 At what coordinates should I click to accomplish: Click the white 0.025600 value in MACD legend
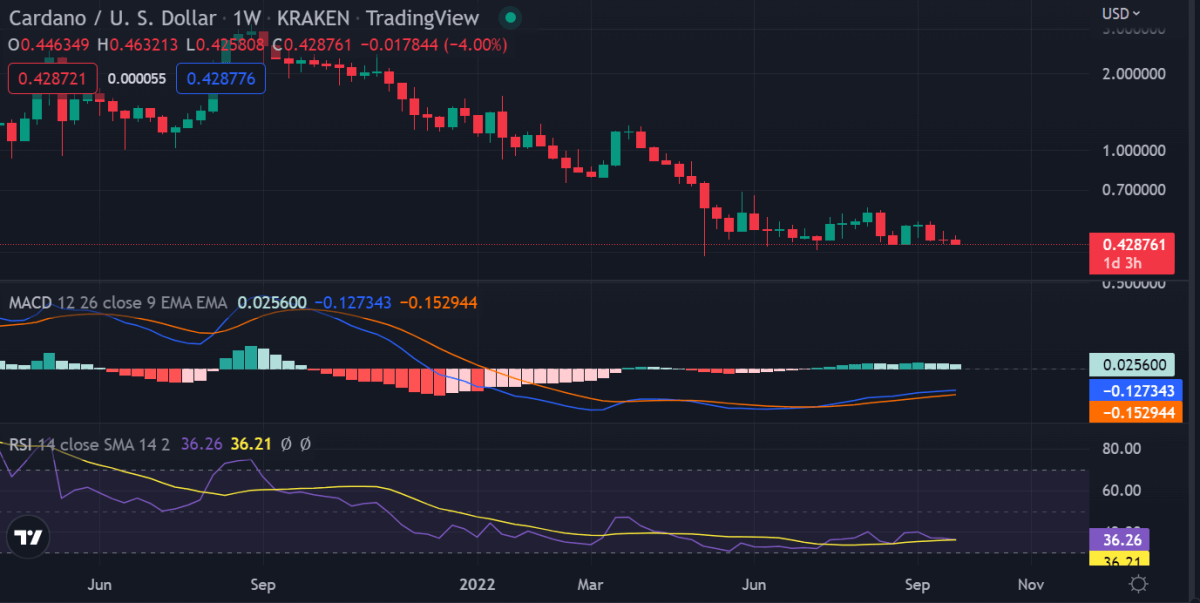click(x=271, y=302)
